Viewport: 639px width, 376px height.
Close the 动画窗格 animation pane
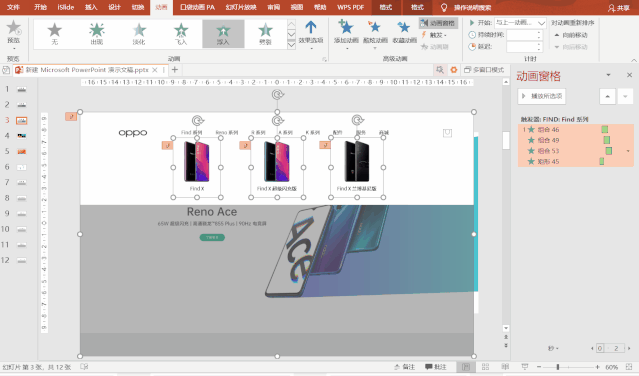click(629, 75)
